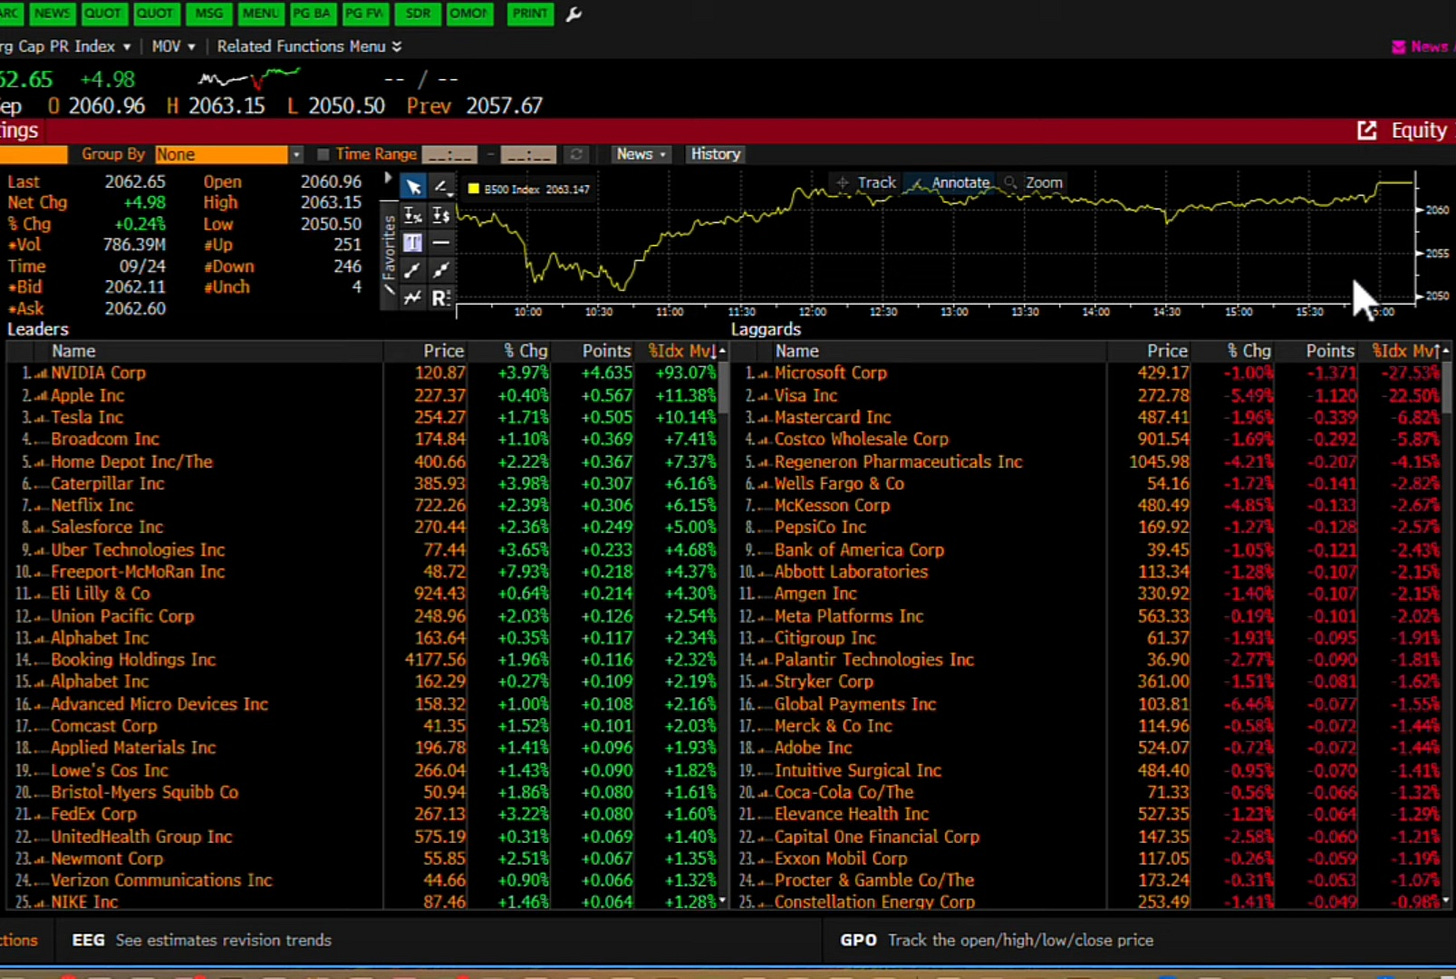This screenshot has width=1456, height=979.
Task: Select the R regression tool
Action: point(440,297)
